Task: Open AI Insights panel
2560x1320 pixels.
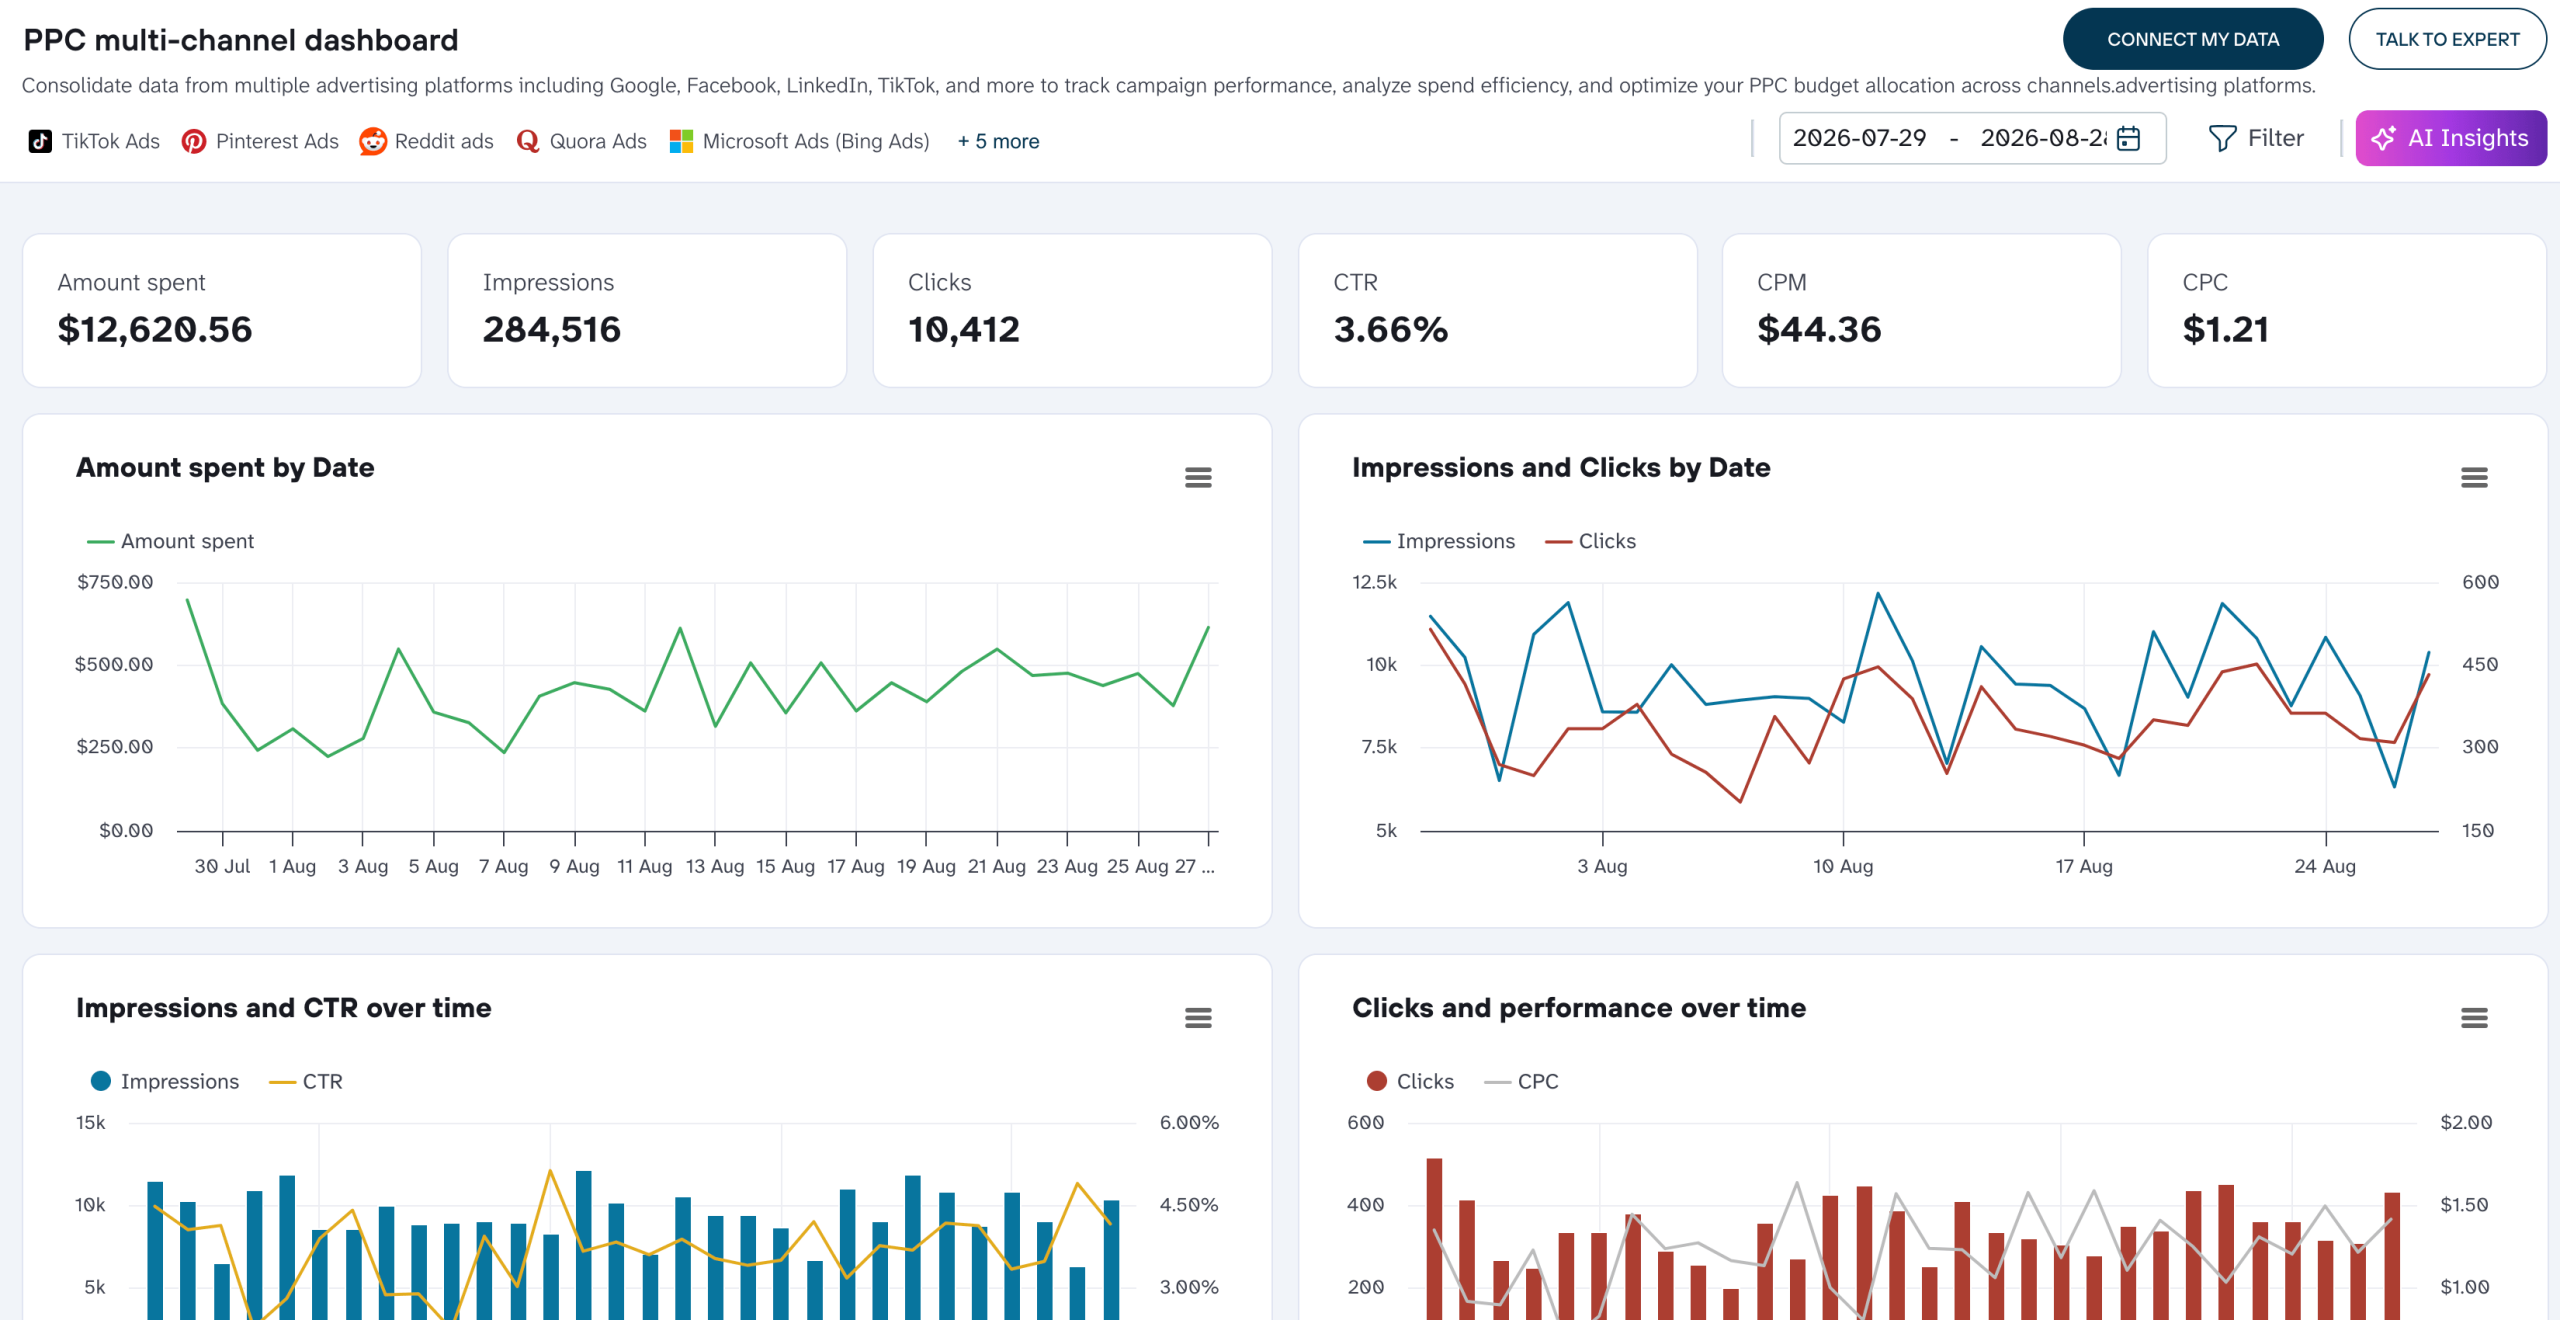Action: [x=2451, y=138]
